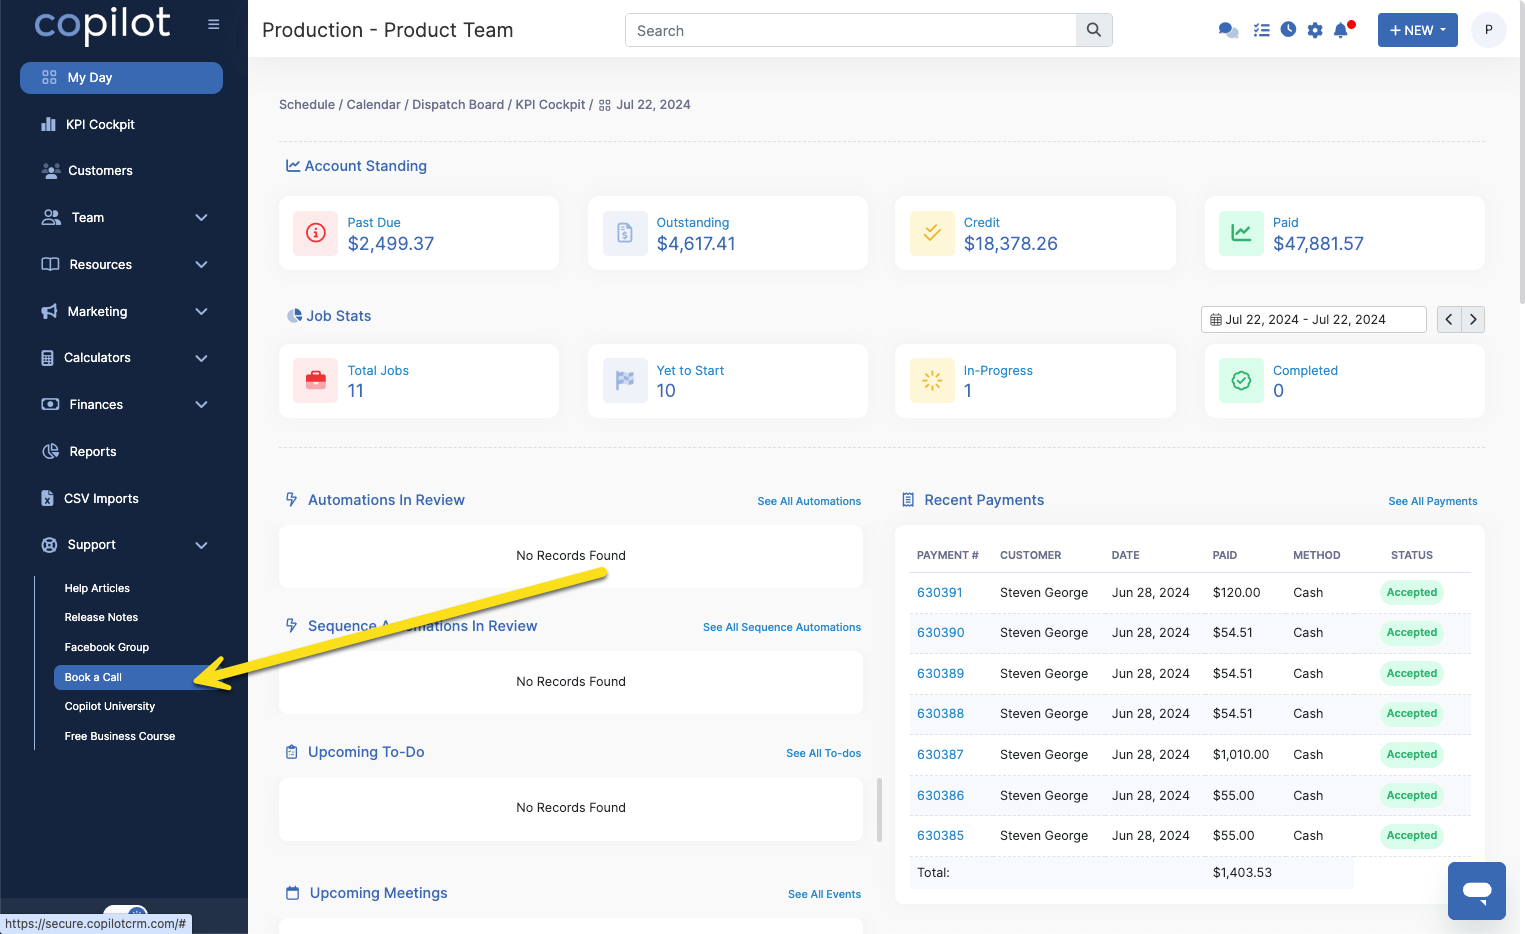
Task: Collapse the Support menu chevron
Action: (x=201, y=545)
